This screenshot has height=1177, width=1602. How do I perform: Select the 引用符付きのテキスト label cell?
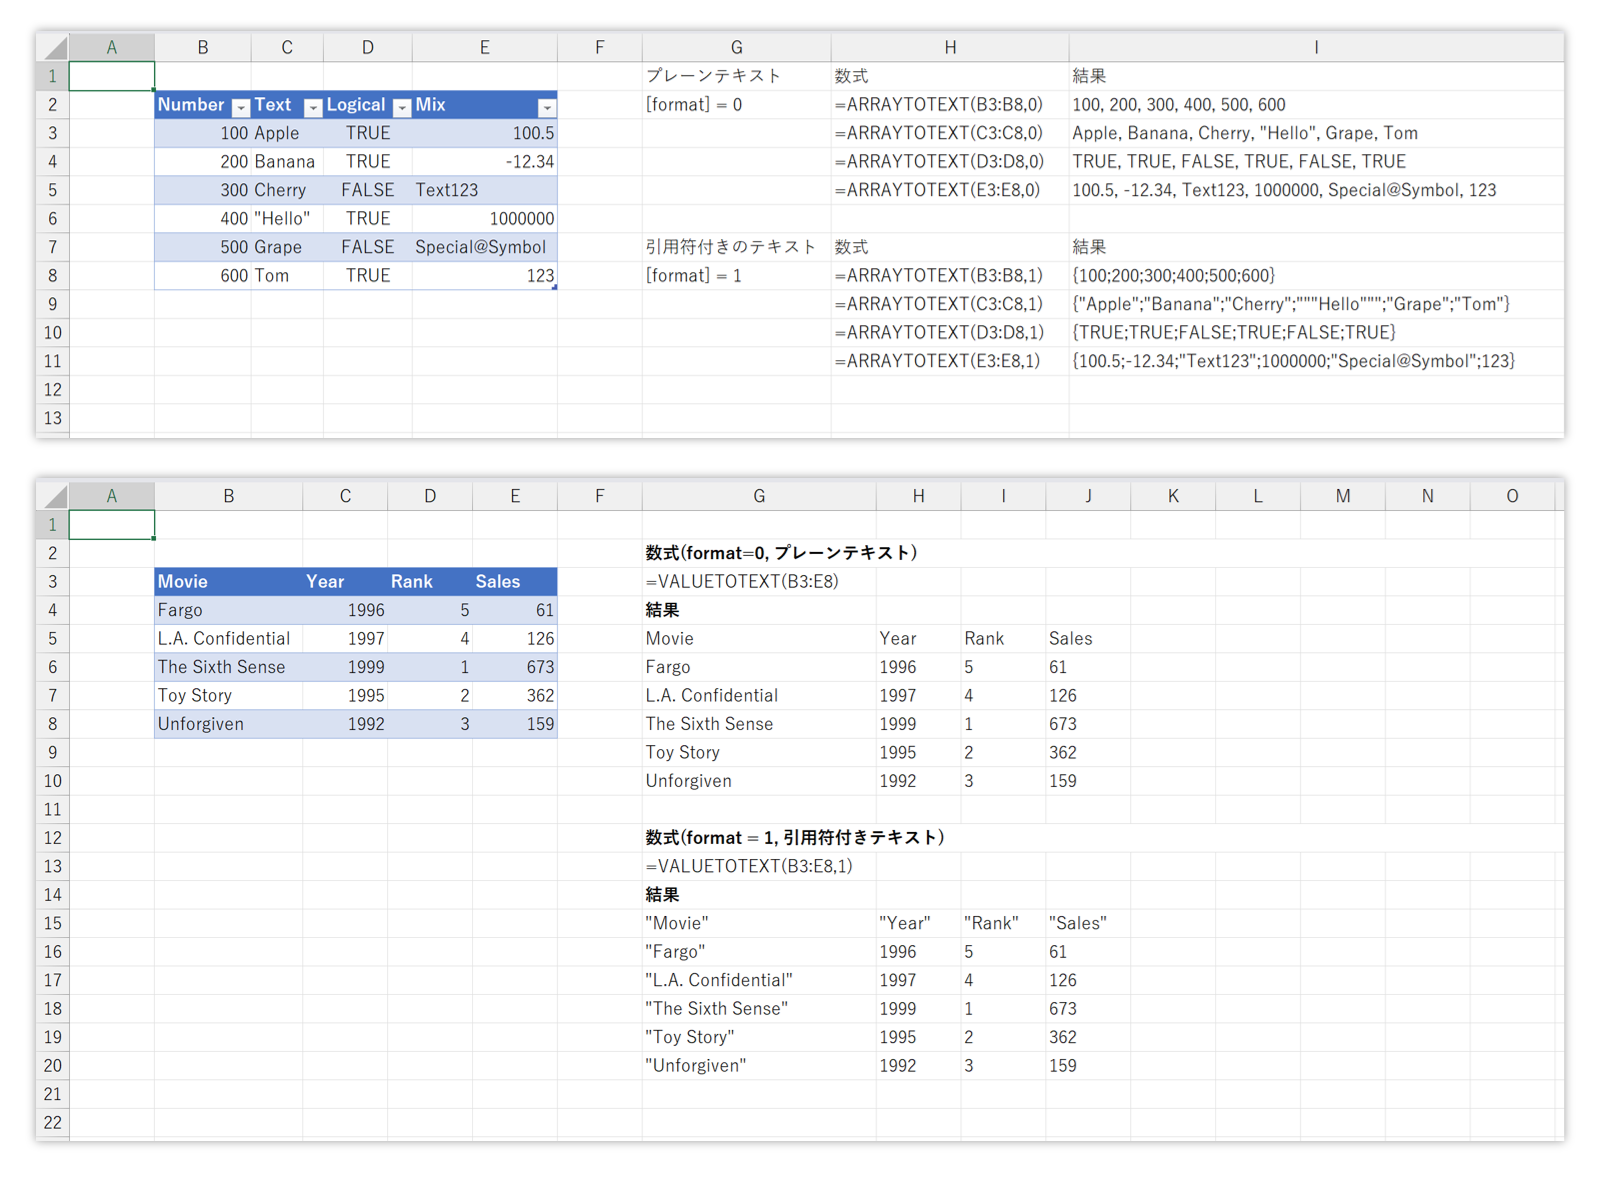tap(736, 247)
